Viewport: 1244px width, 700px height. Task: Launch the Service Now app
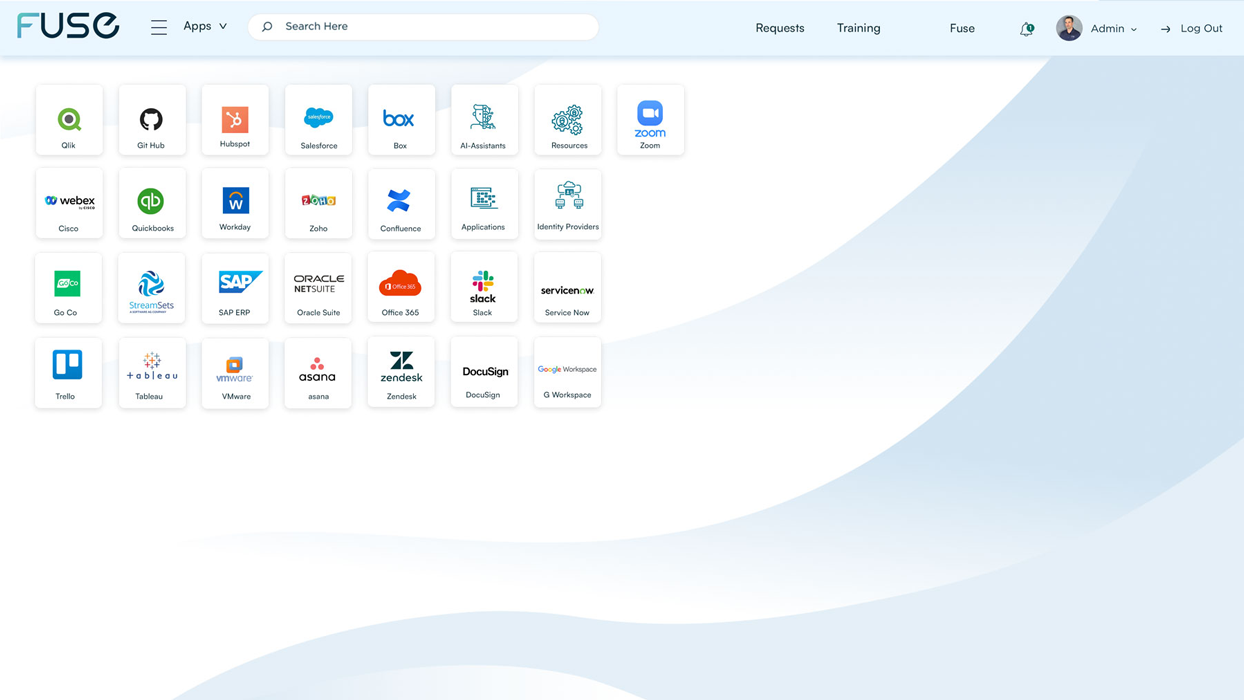click(x=567, y=287)
